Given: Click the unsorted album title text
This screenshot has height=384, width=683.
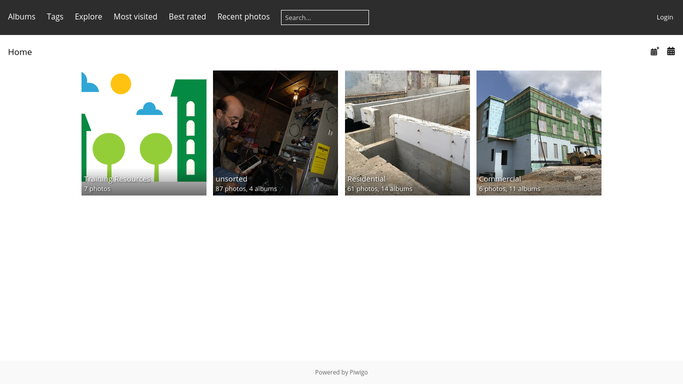Looking at the screenshot, I should click(231, 179).
